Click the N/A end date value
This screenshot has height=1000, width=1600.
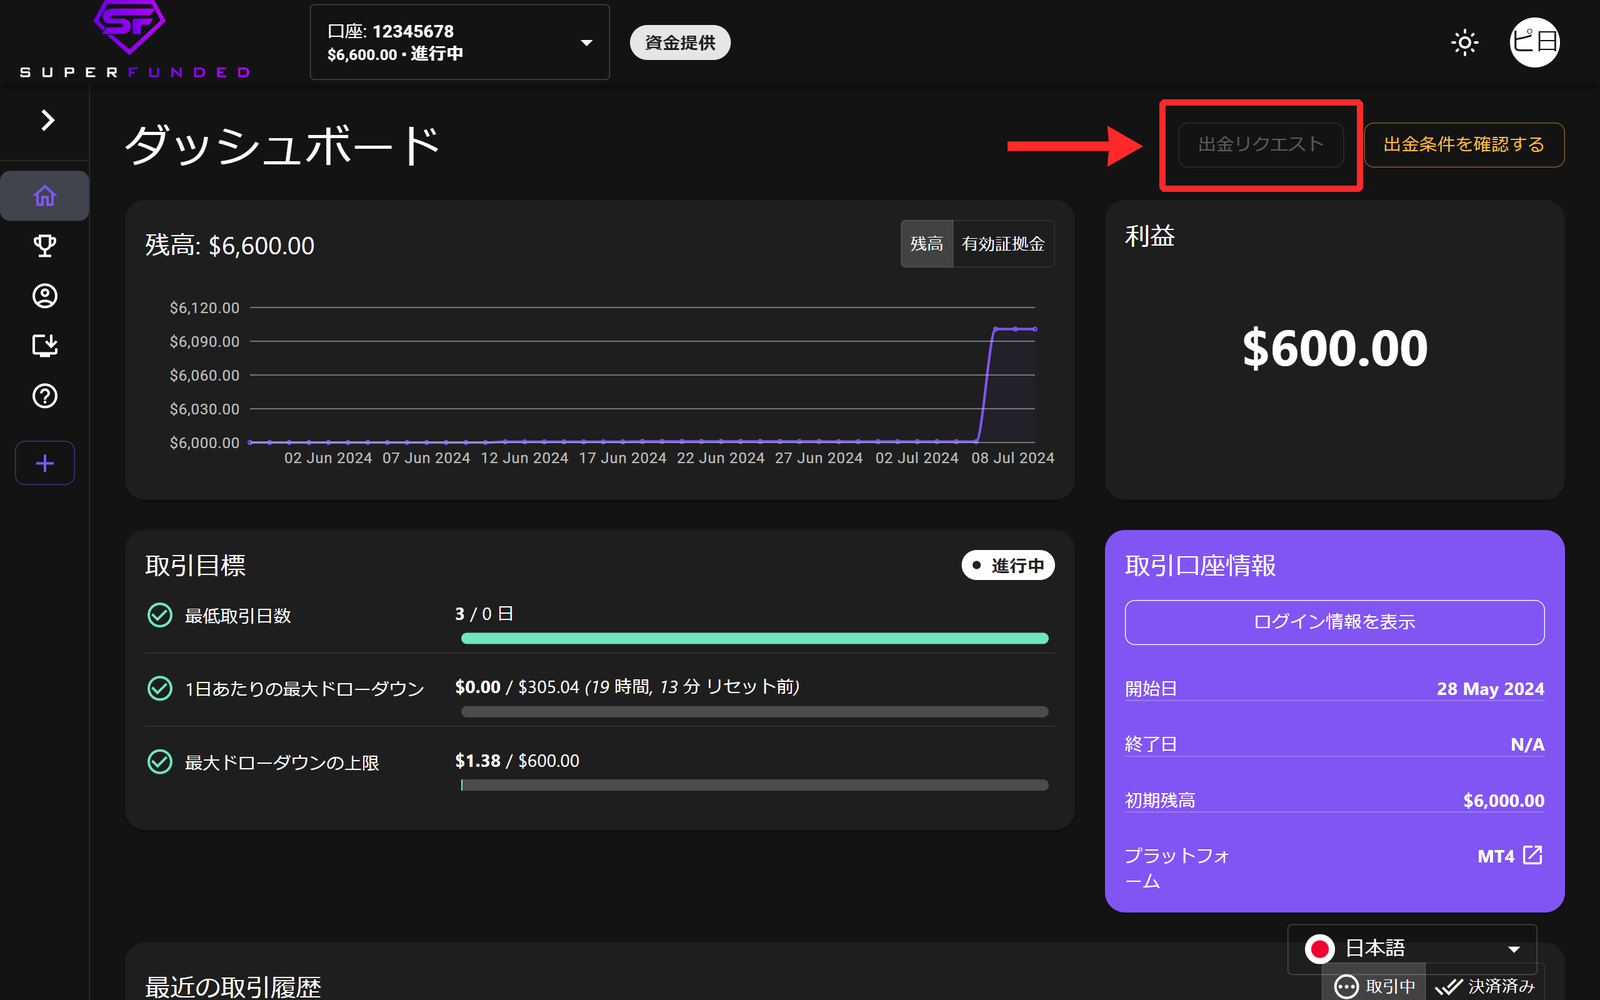click(x=1527, y=745)
